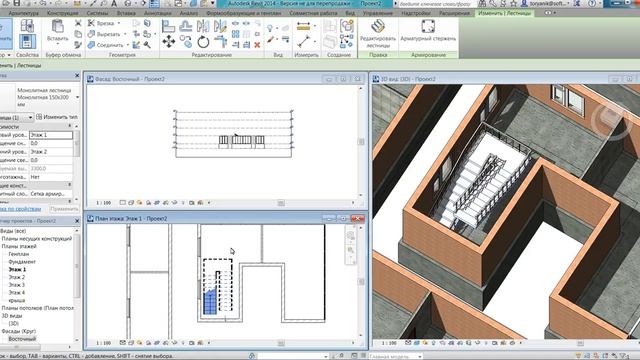Select the Move tool (four arrows)

[169, 42]
